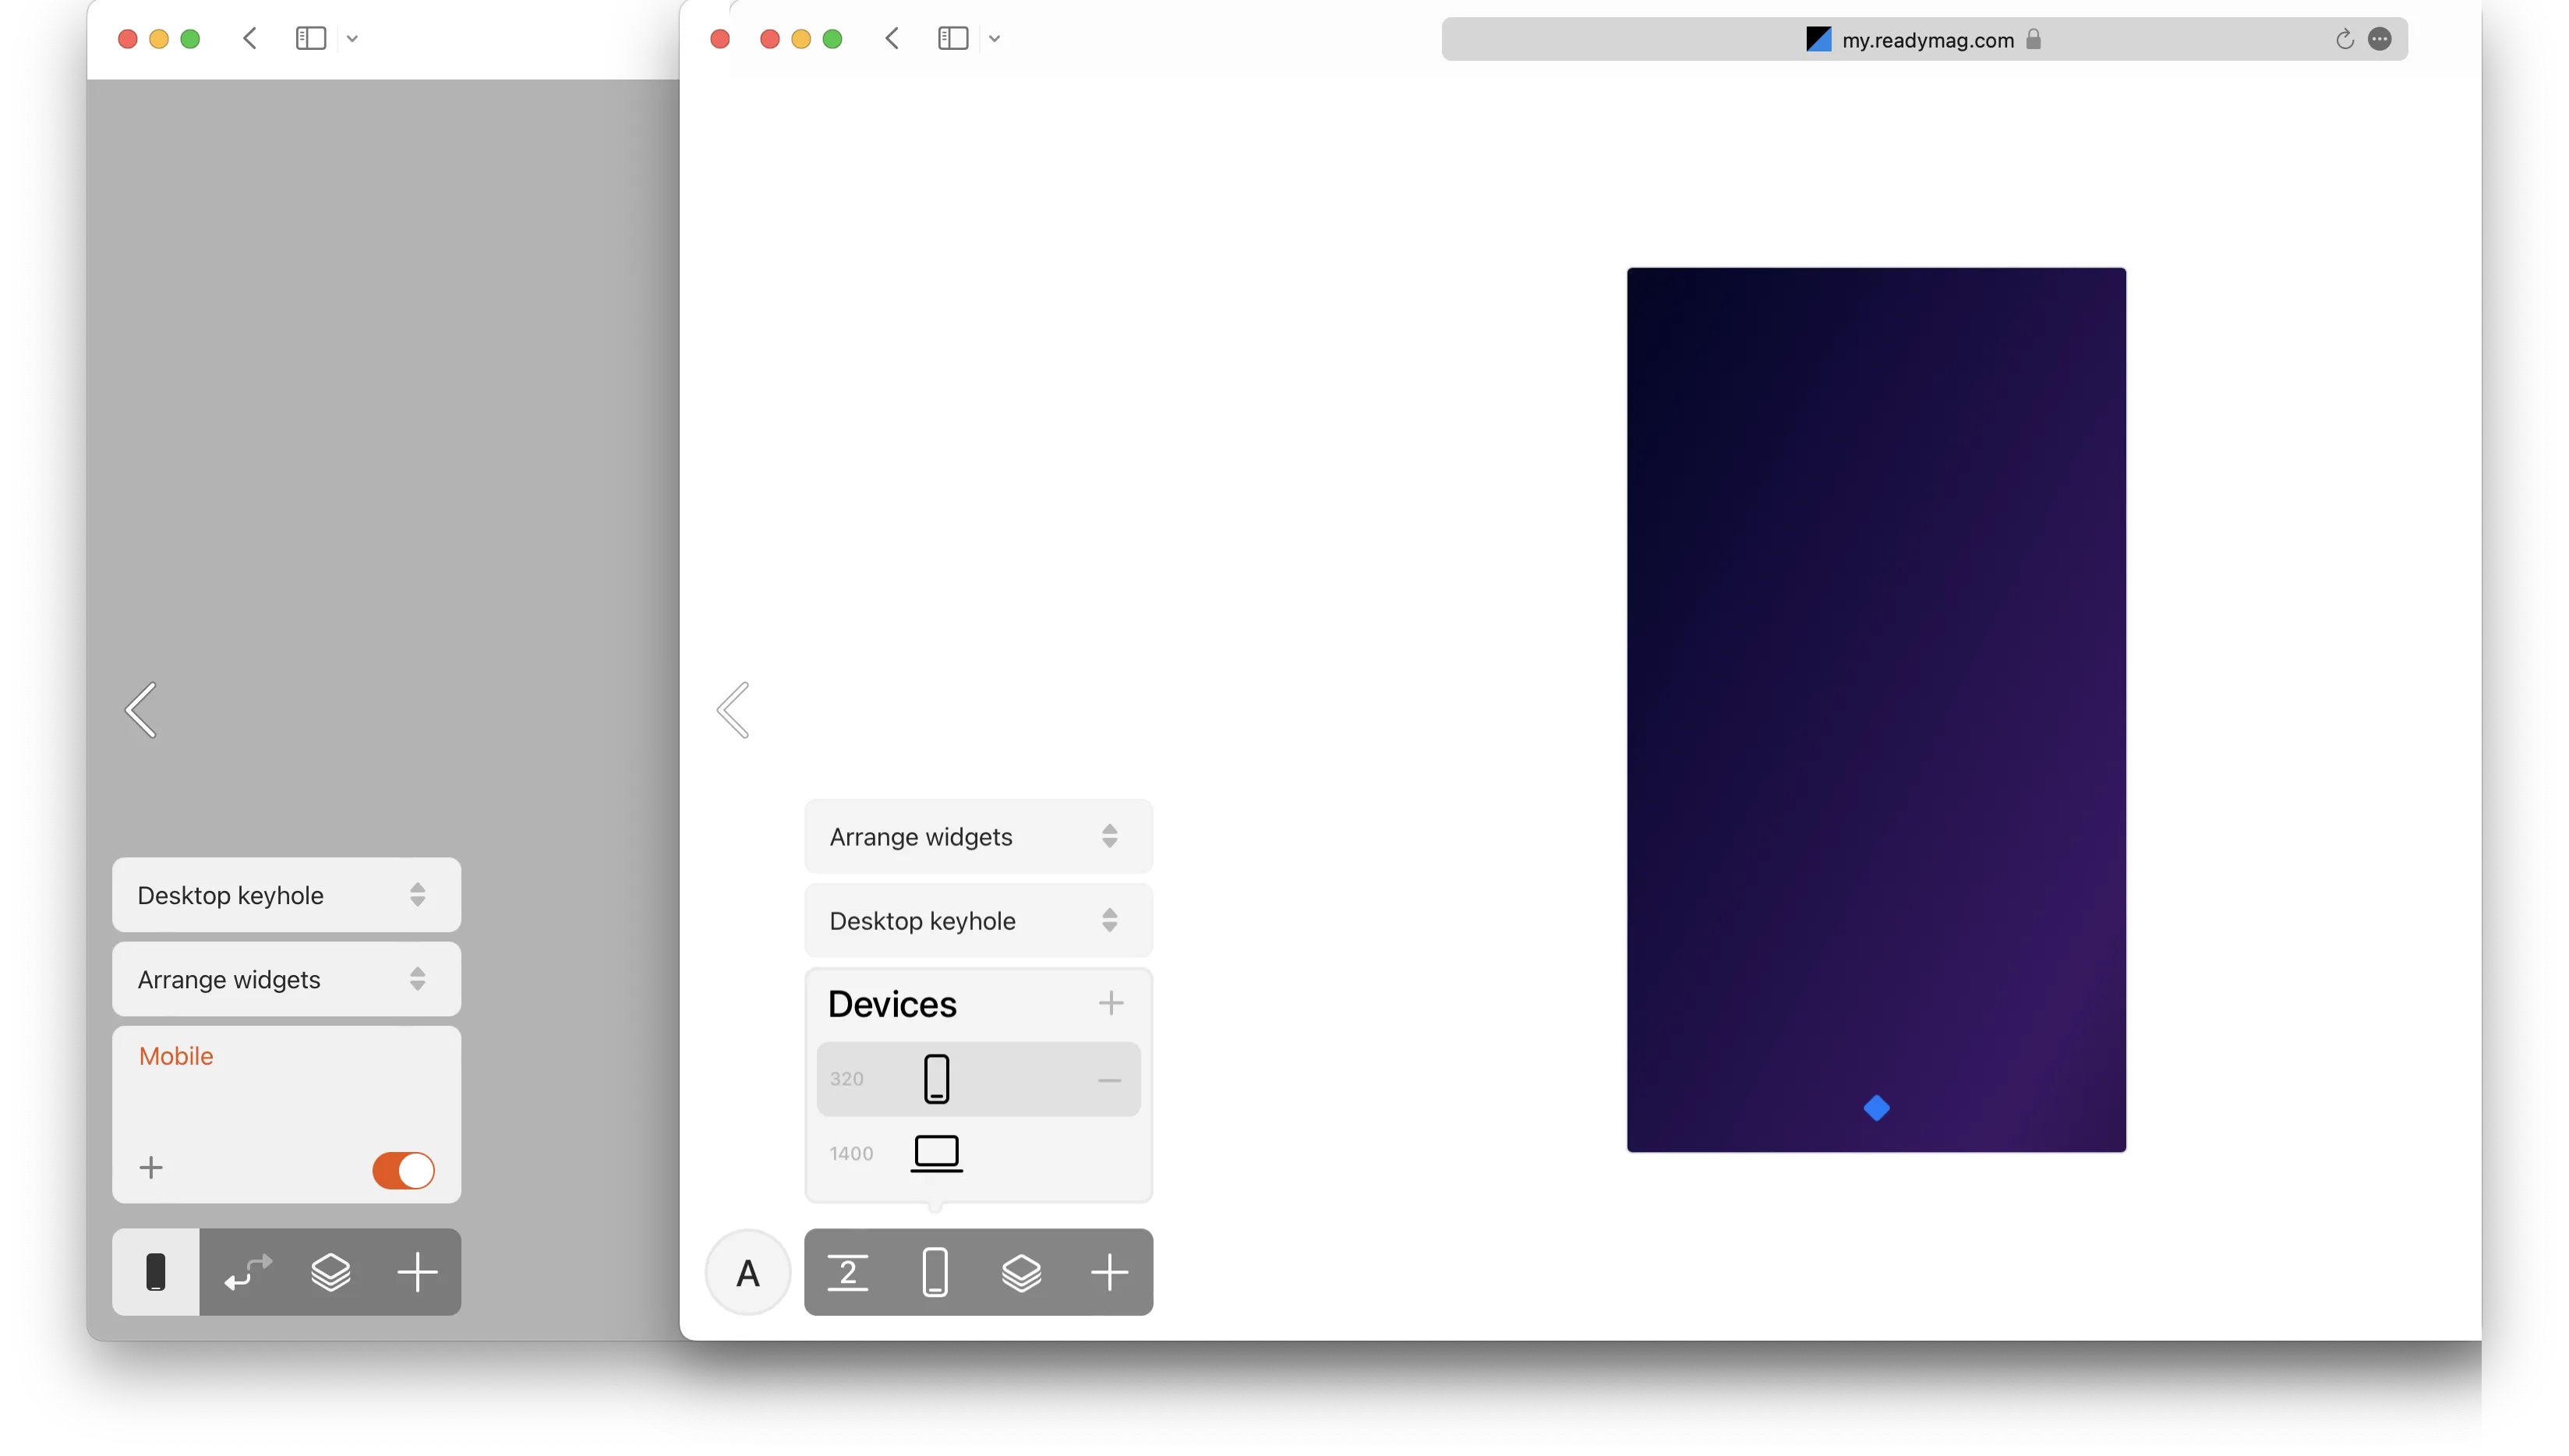Click the large back chevron in the editor
The width and height of the screenshot is (2569, 1456).
(733, 710)
